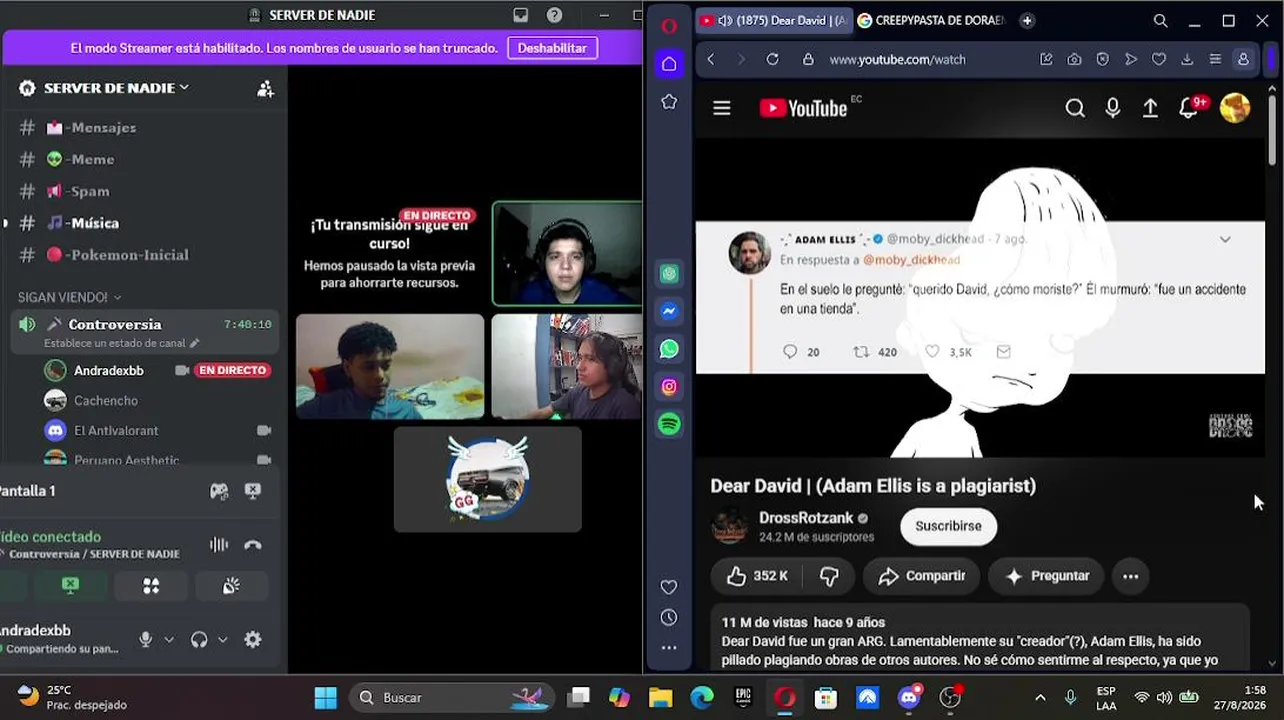The height and width of the screenshot is (720, 1284).
Task: Open more actions menu beside Preguntar
Action: (x=1131, y=576)
